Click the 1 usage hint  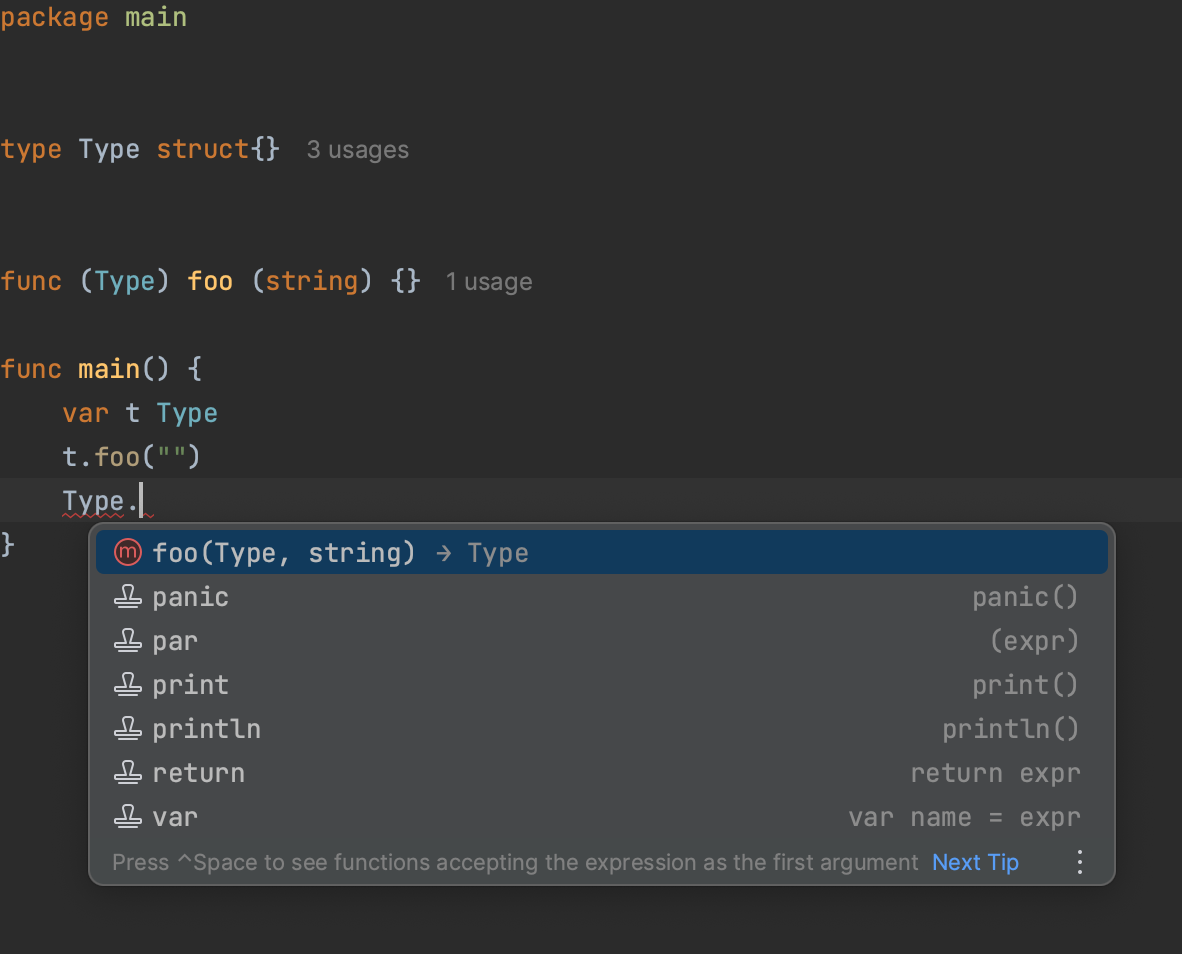488,282
